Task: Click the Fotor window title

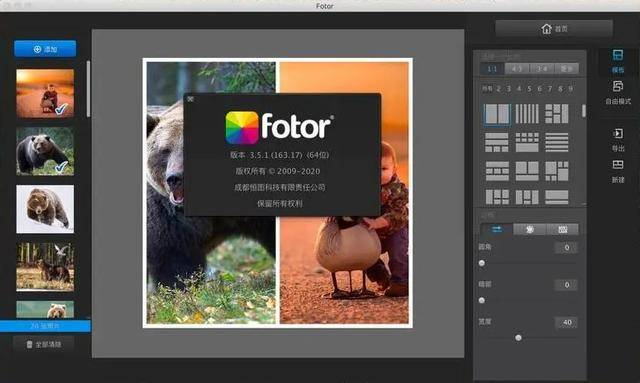Action: 324,6
